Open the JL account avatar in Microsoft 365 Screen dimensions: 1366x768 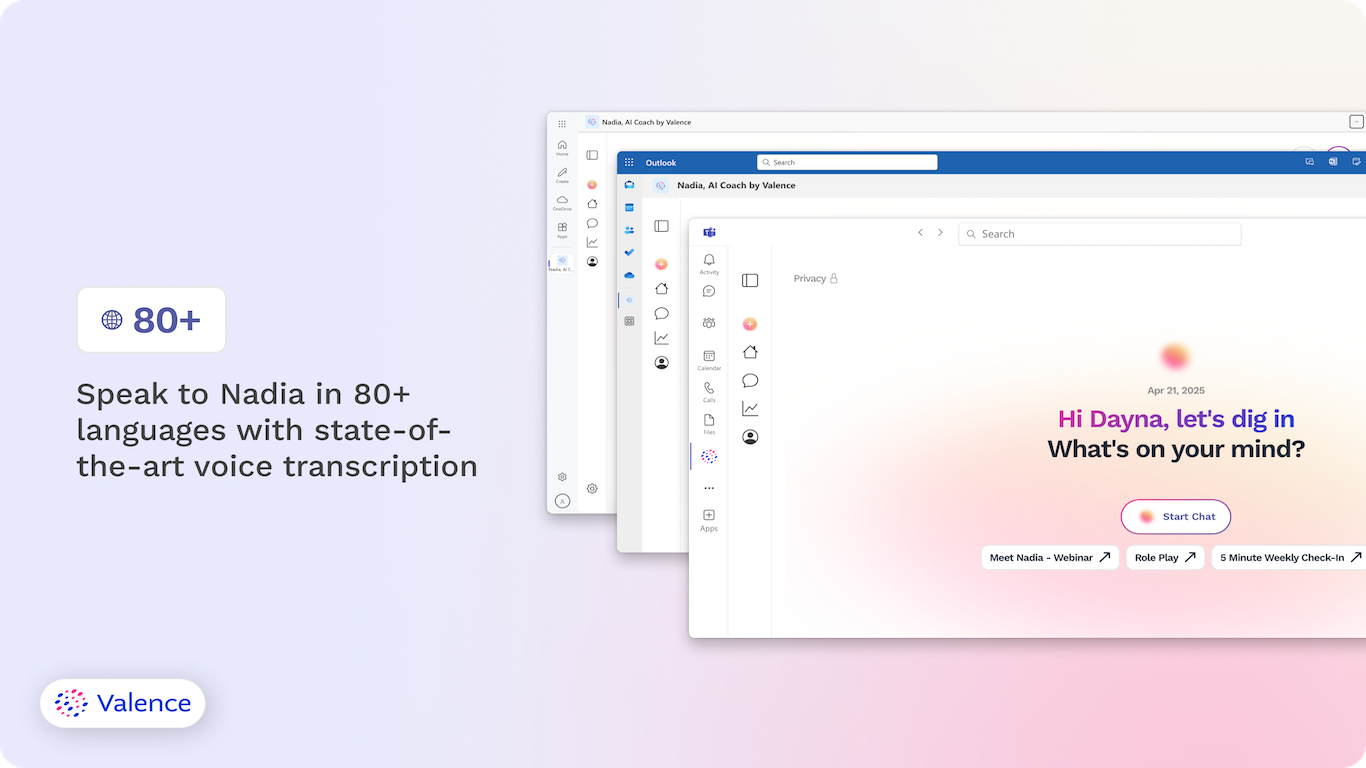[562, 501]
